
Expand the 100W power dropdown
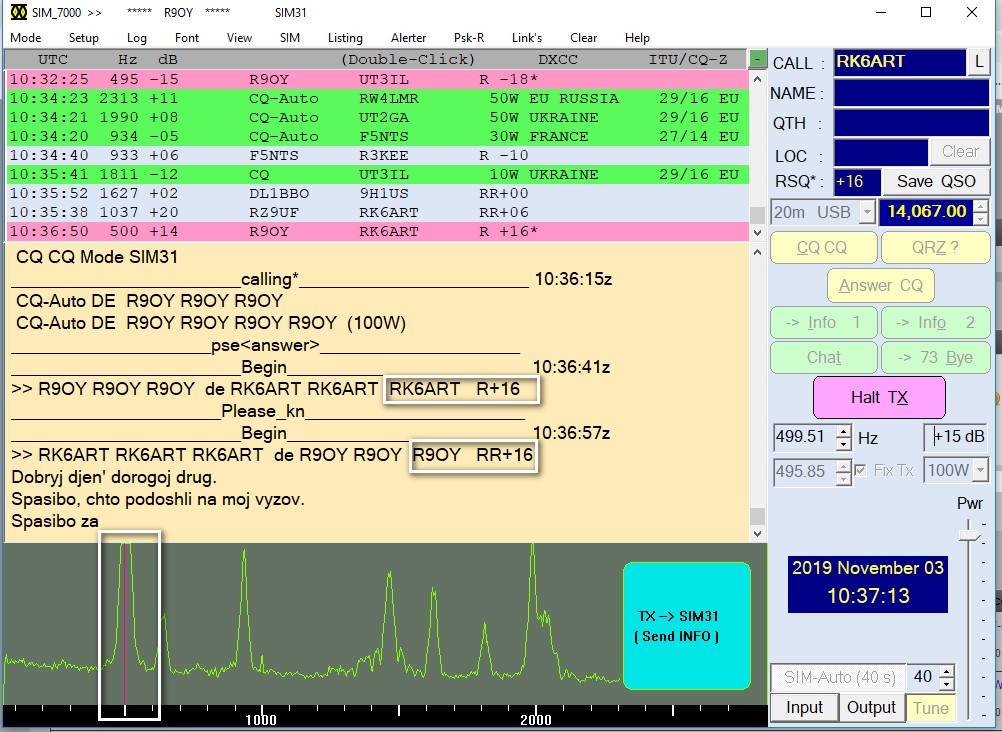click(x=980, y=470)
